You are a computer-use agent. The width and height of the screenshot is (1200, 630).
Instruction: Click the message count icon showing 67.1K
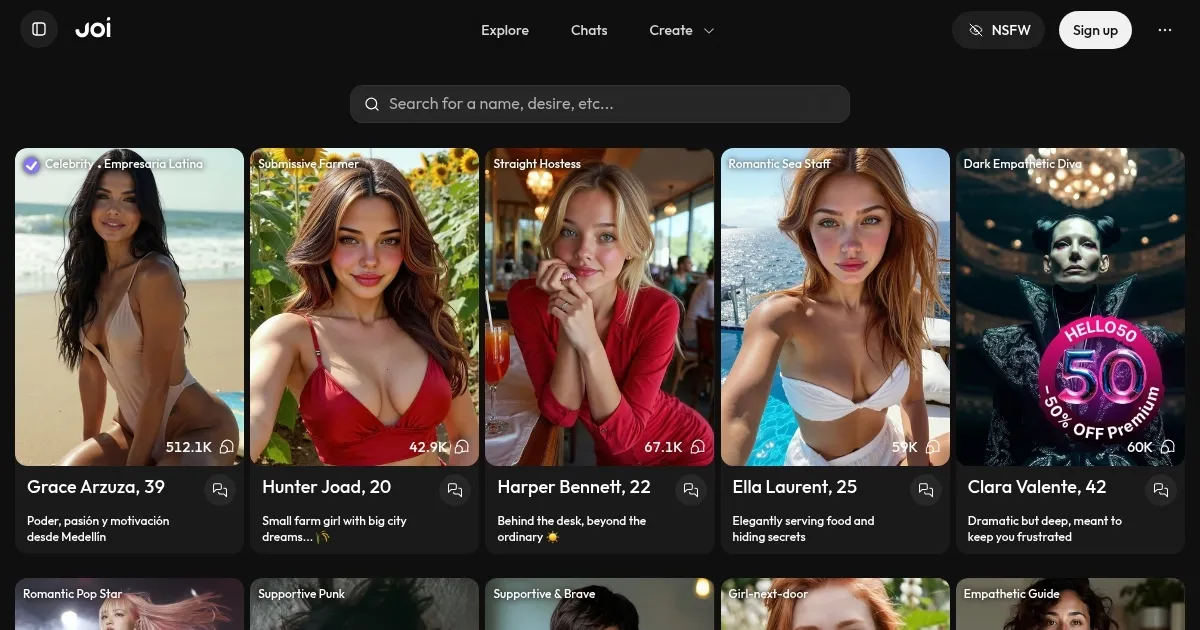coord(697,447)
